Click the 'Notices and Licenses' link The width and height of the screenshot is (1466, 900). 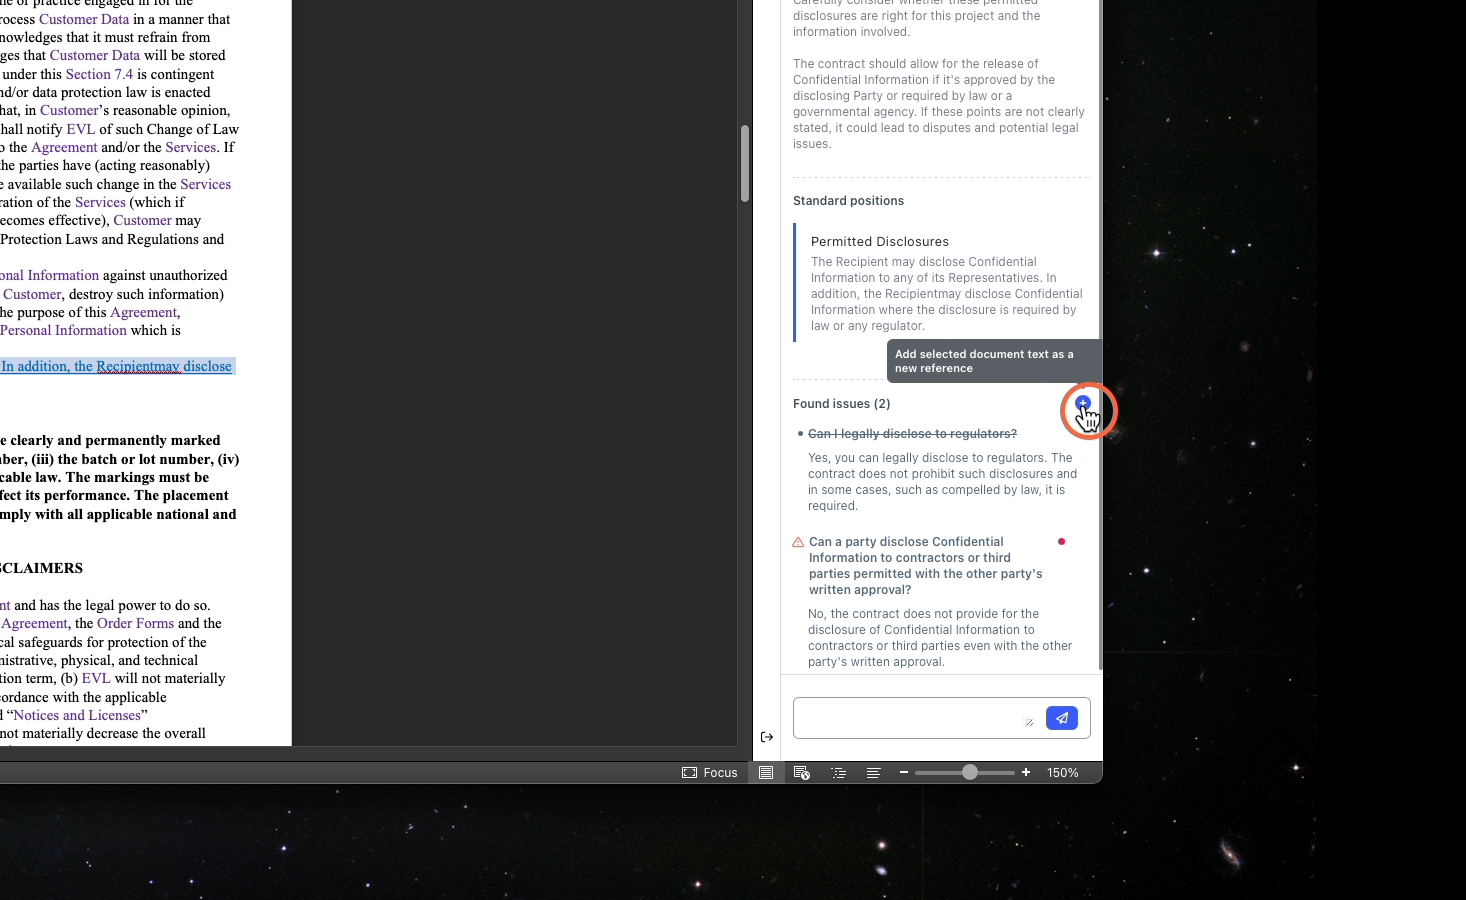[x=77, y=715]
